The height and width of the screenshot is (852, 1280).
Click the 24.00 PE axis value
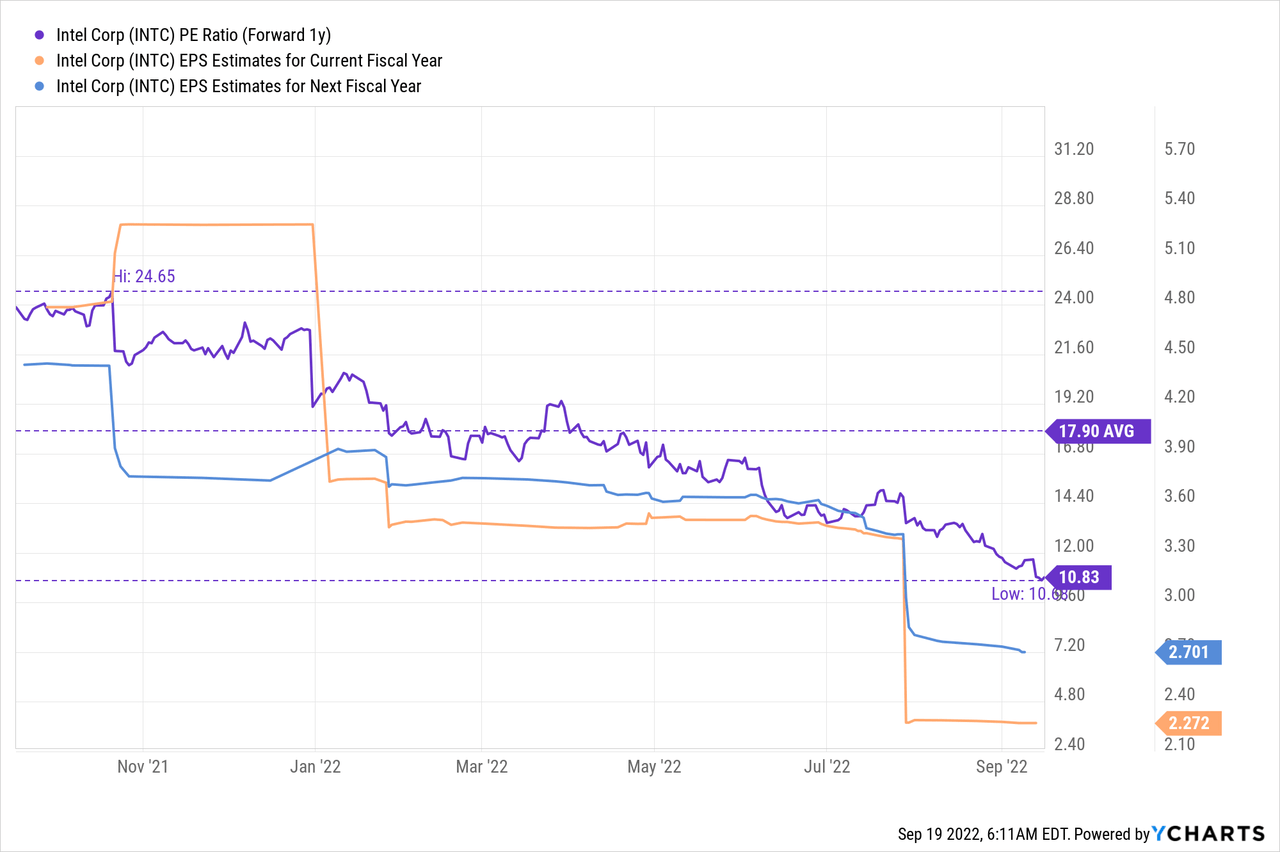coord(1075,298)
